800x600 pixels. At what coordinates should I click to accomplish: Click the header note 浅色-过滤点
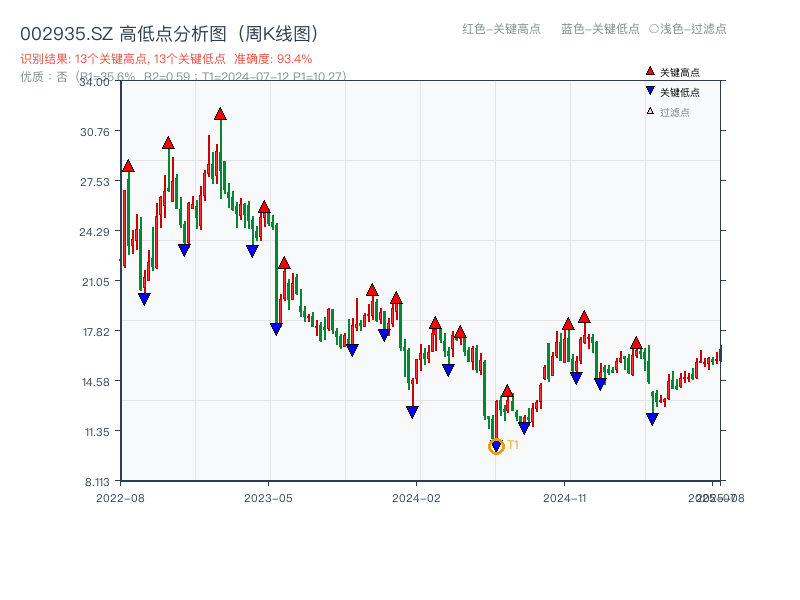[688, 29]
